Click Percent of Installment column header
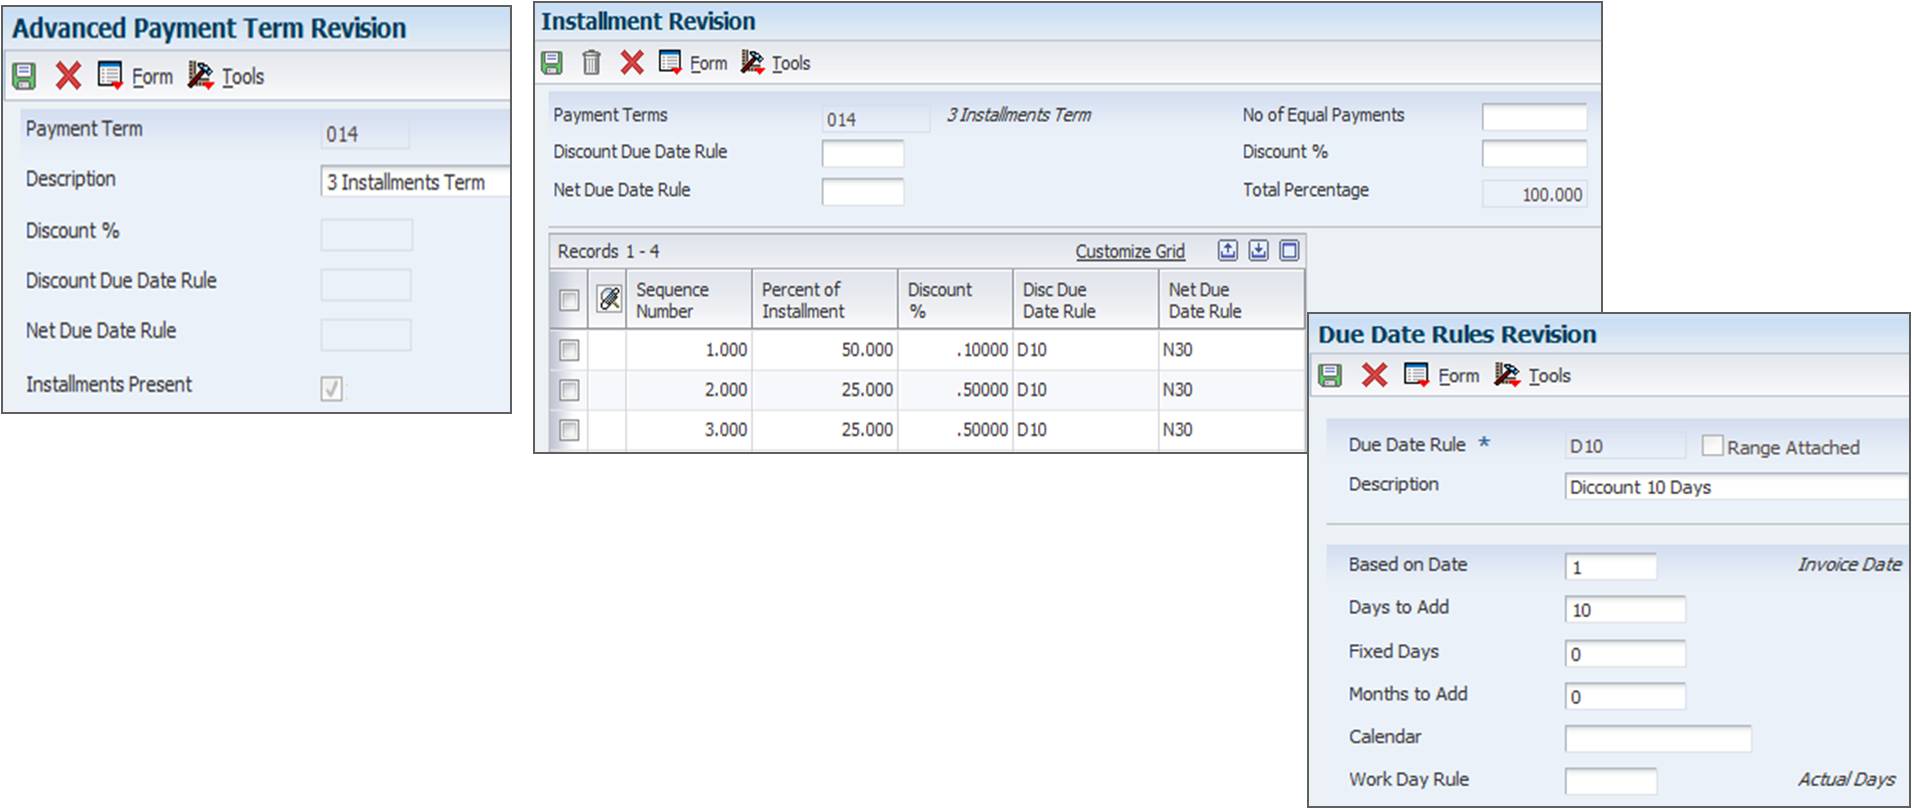 (825, 299)
